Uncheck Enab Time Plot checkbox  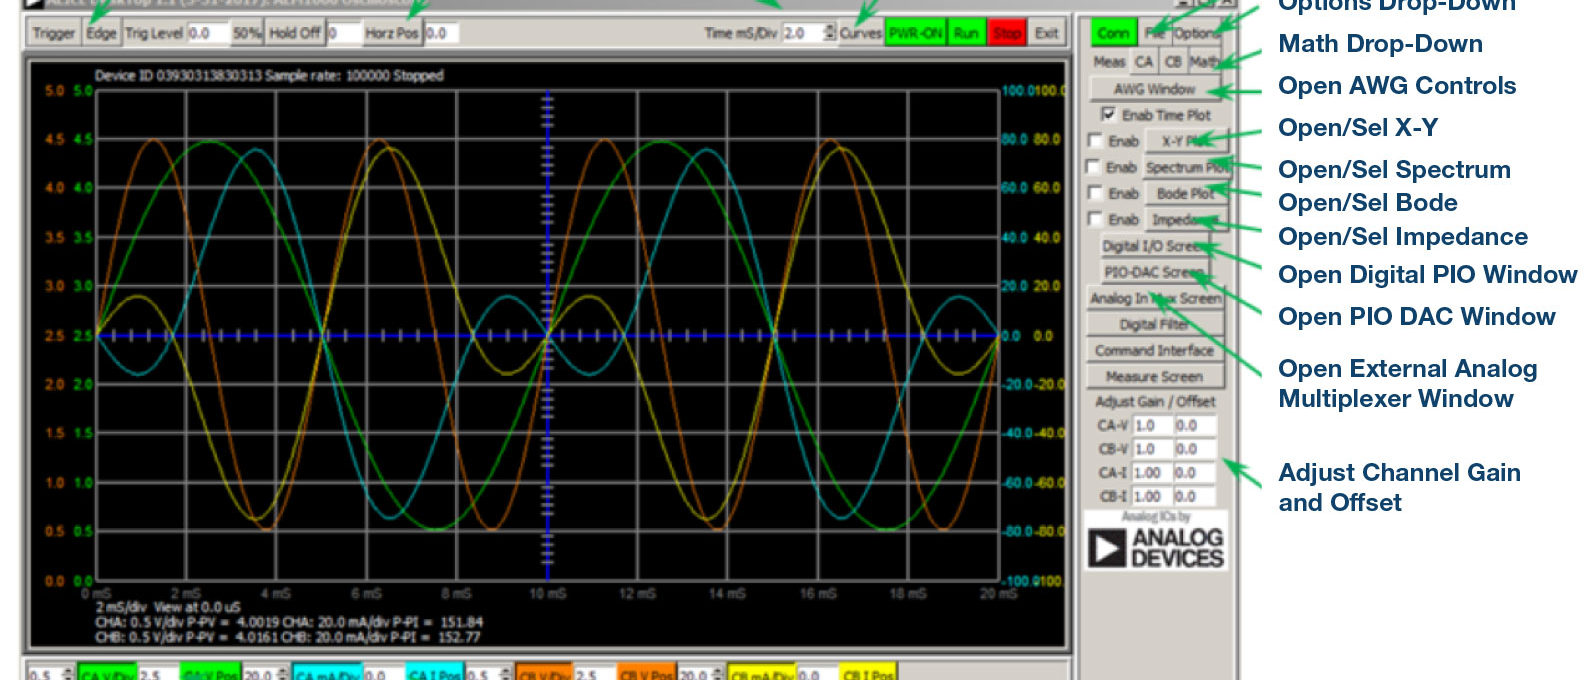(x=1108, y=114)
